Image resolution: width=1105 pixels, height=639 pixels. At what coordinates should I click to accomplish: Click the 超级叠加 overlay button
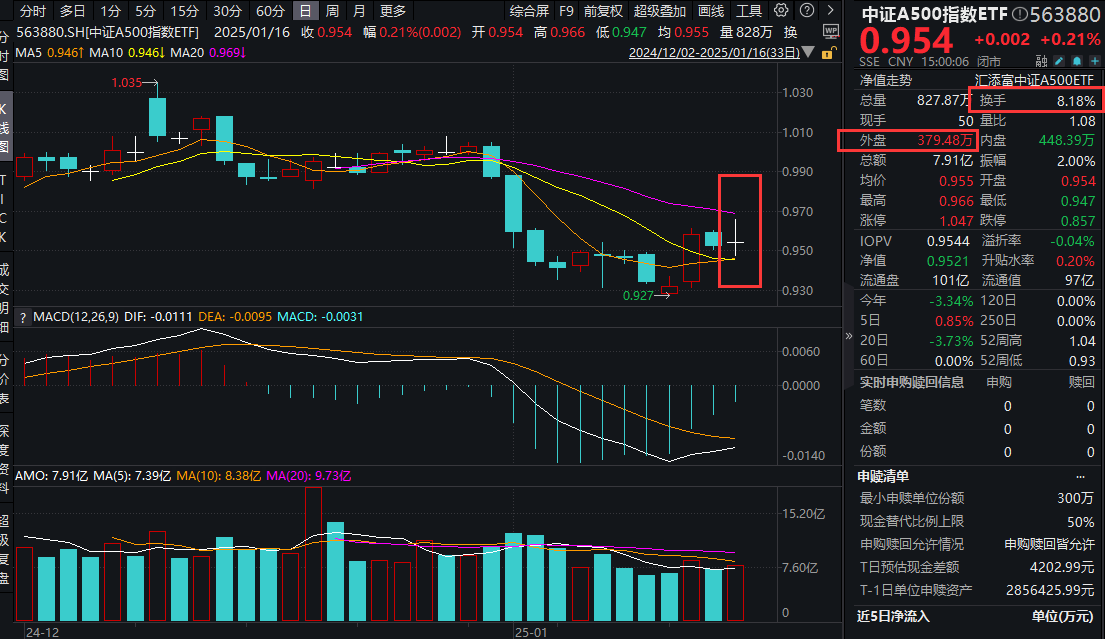pyautogui.click(x=660, y=11)
